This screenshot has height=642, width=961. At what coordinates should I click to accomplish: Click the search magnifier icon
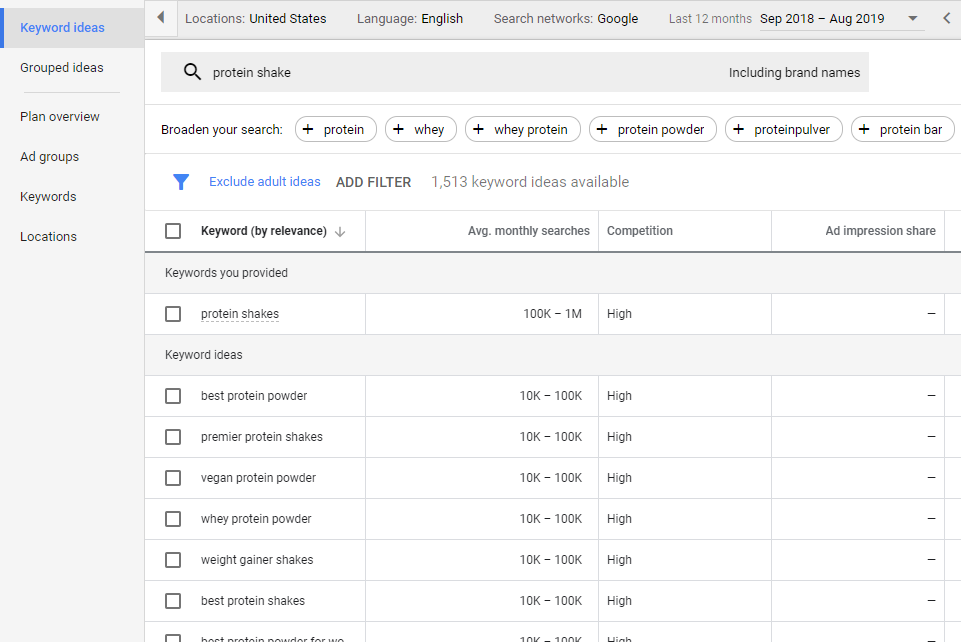coord(192,72)
